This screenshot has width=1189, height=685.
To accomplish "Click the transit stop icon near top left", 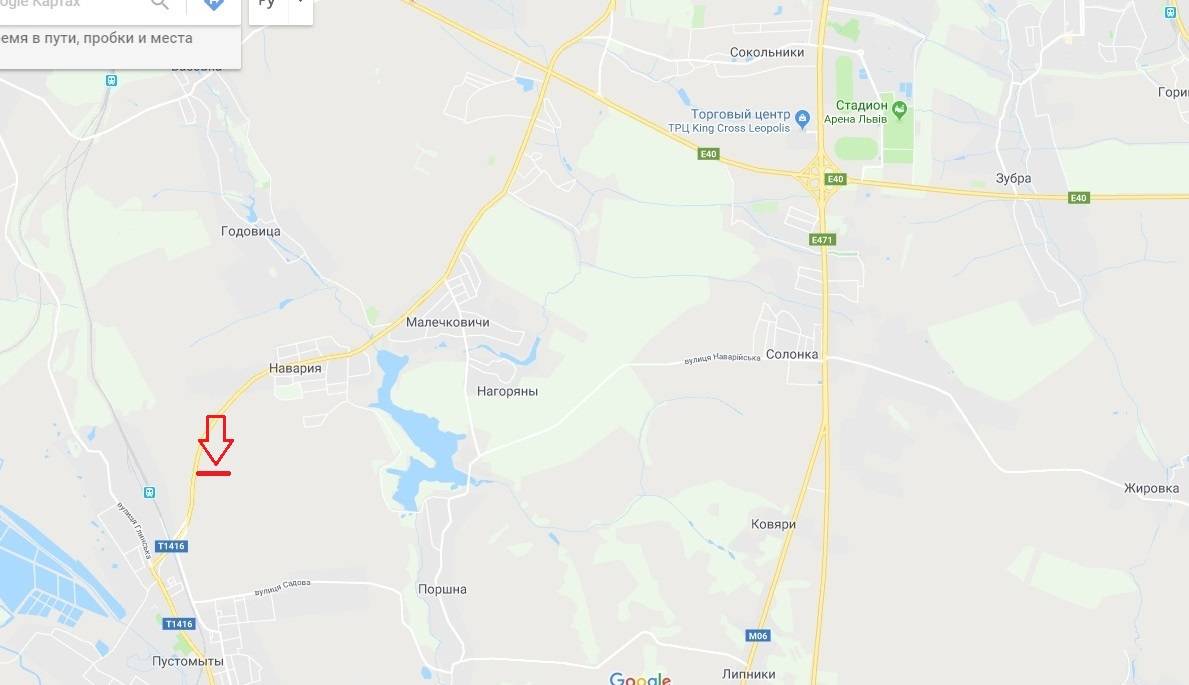I will click(x=111, y=80).
